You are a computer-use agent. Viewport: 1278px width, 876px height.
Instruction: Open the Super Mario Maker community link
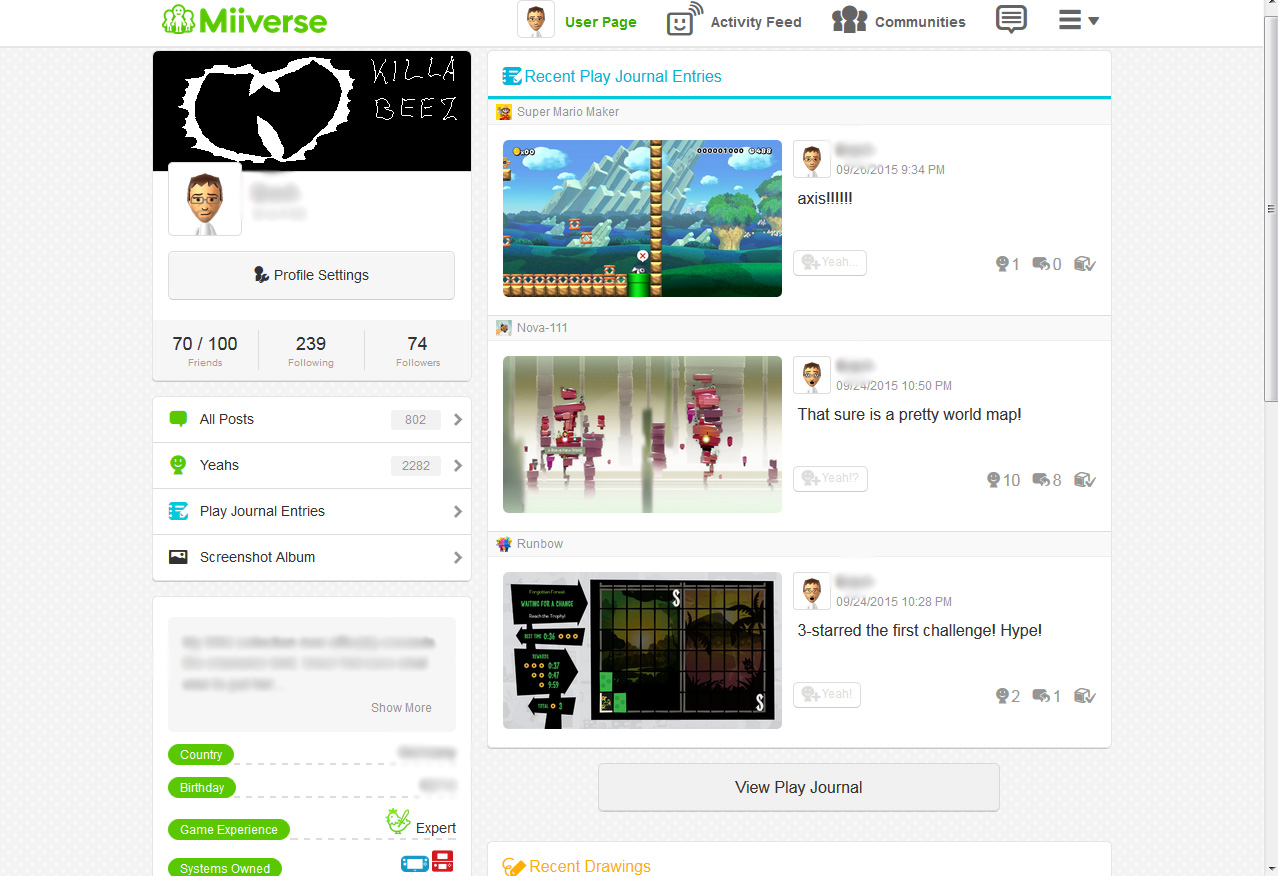click(x=568, y=112)
